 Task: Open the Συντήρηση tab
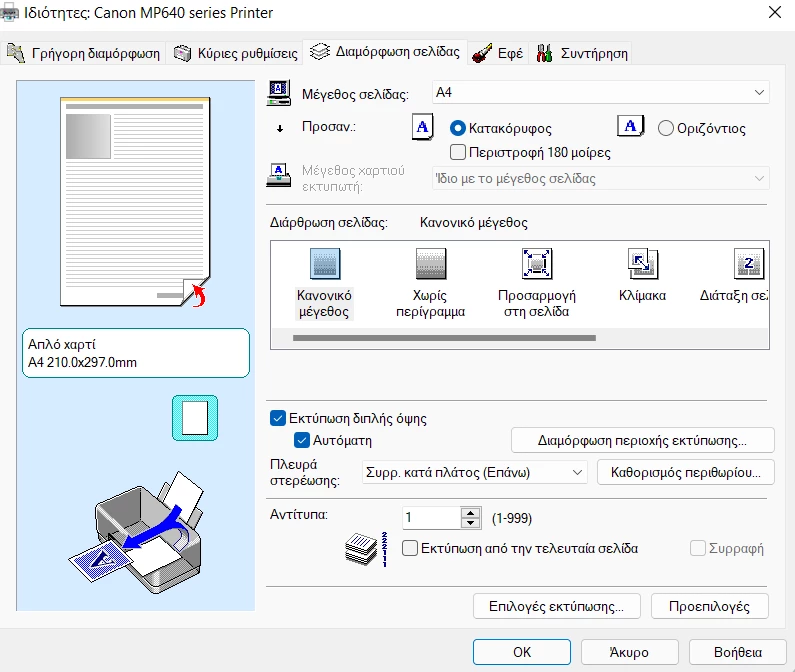582,53
